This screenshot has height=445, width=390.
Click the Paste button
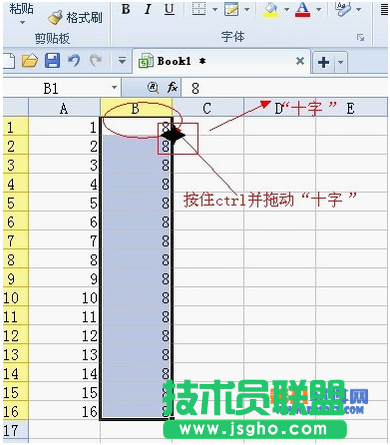coord(21,9)
